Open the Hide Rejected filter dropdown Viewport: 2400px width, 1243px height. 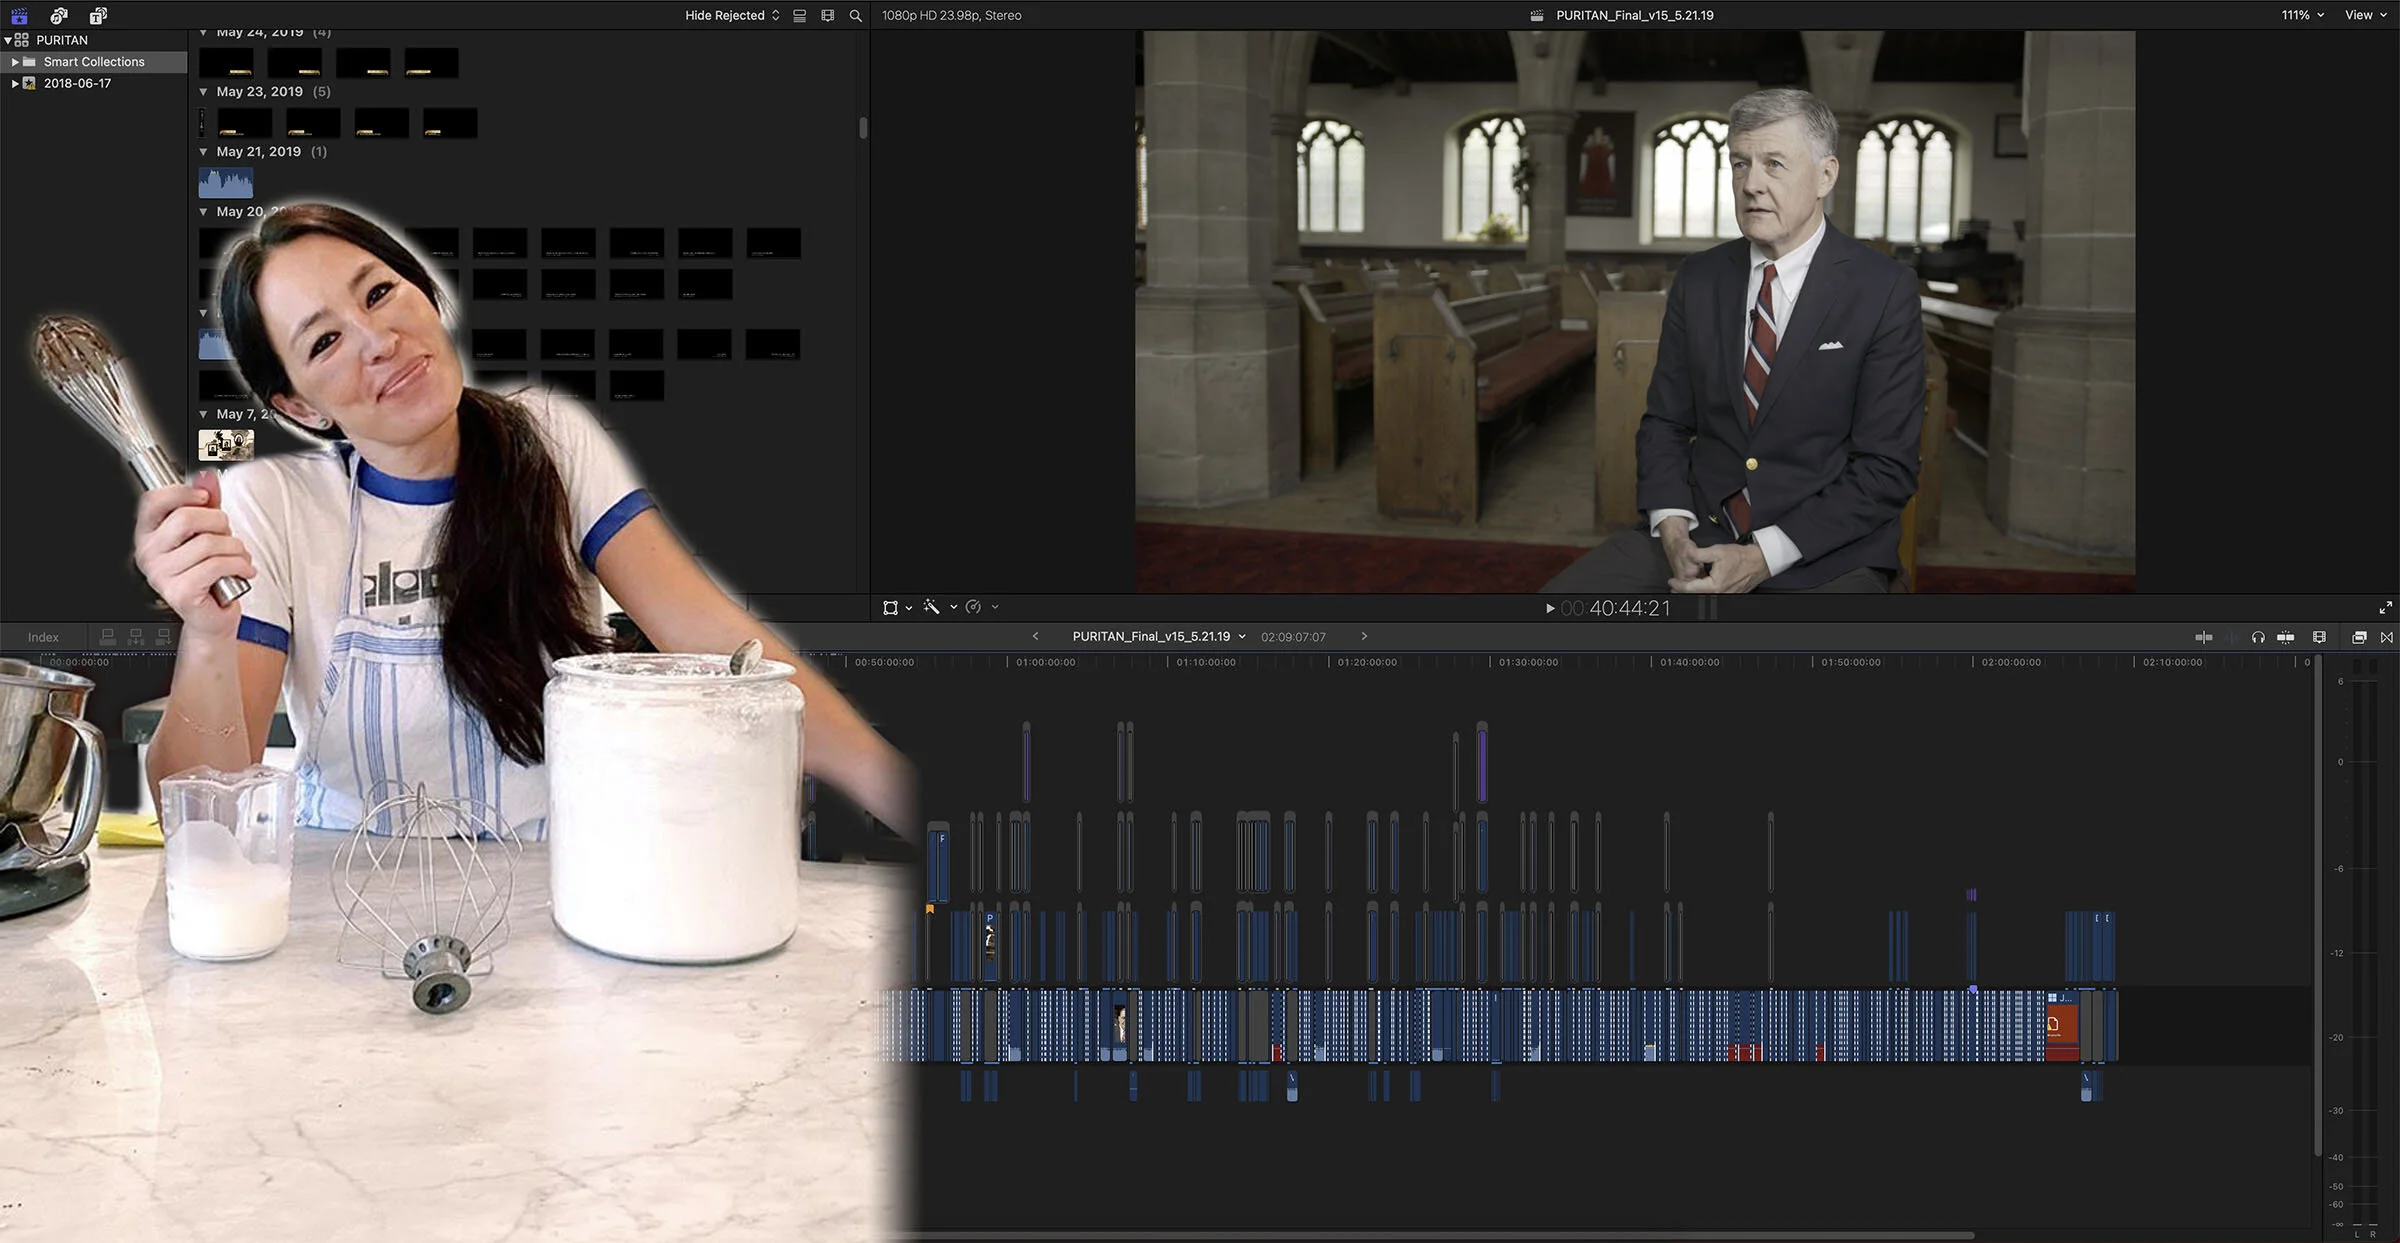pos(731,15)
